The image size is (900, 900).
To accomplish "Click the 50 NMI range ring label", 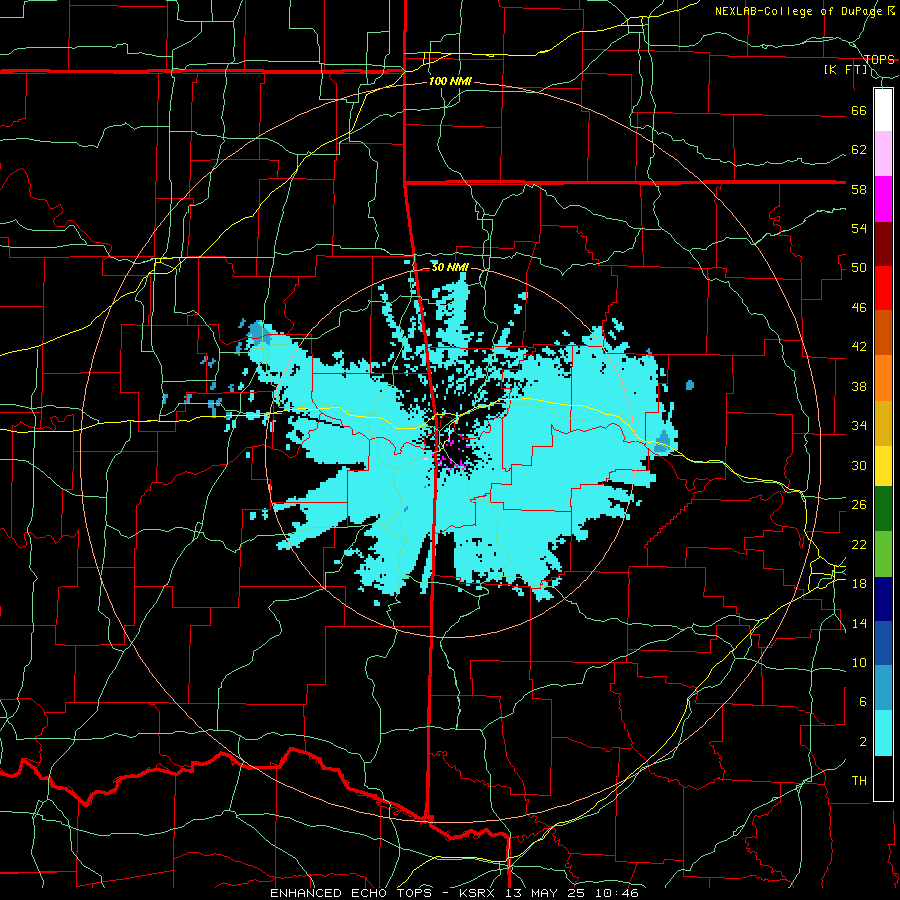I will pos(450,267).
